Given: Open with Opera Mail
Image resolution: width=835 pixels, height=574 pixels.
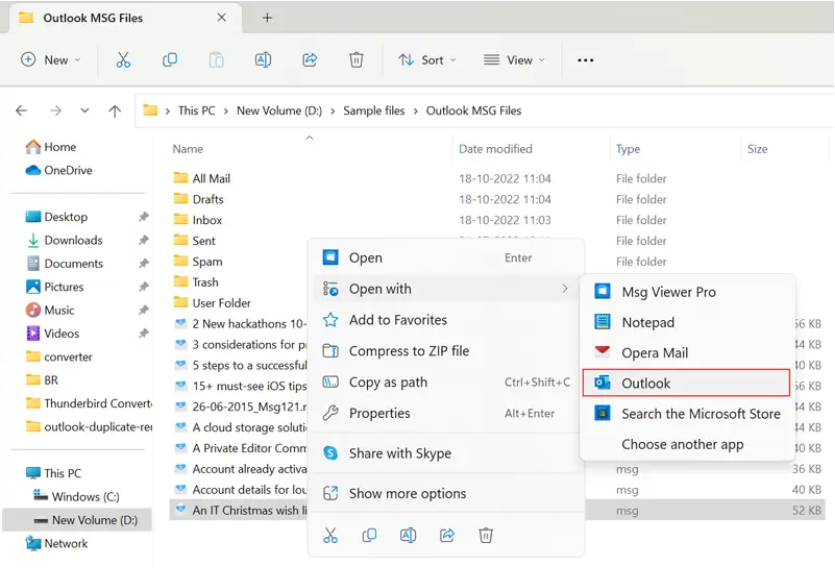Looking at the screenshot, I should pos(686,352).
